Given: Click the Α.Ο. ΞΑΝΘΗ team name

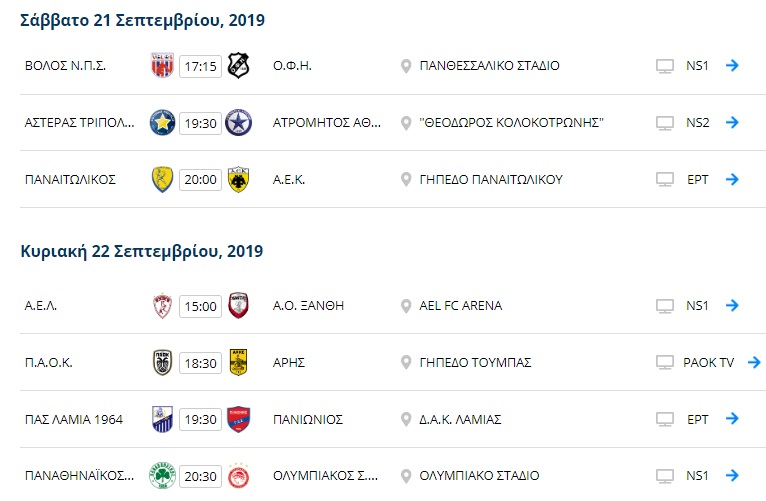Looking at the screenshot, I should pyautogui.click(x=308, y=306).
